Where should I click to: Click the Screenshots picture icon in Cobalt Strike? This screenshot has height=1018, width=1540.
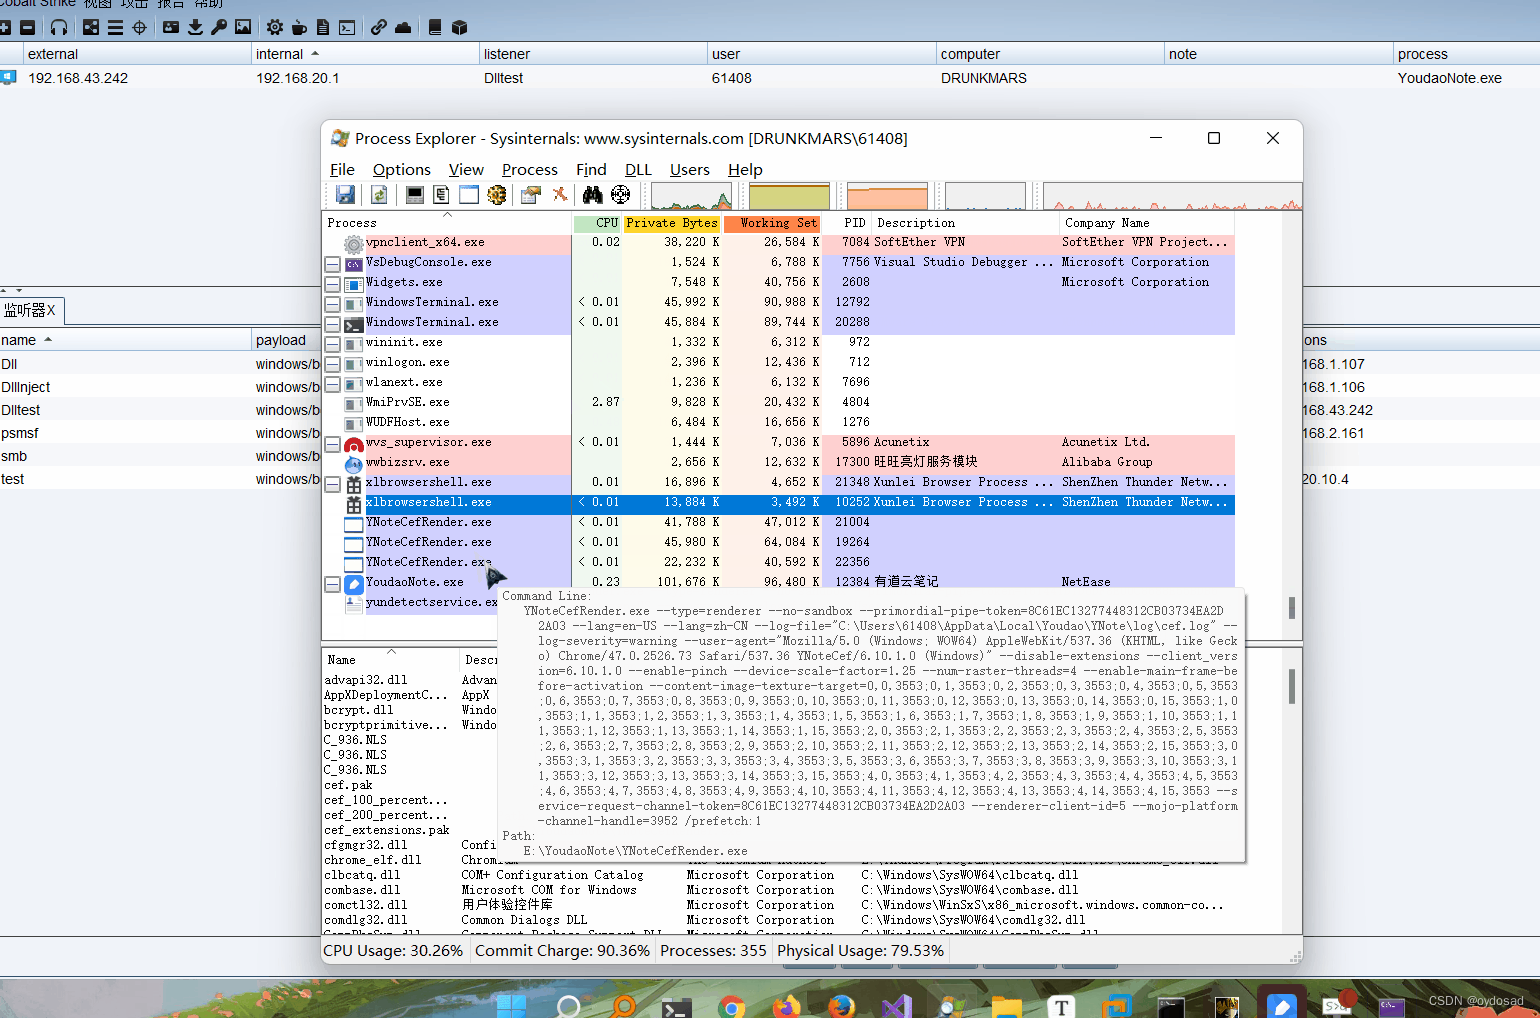point(243,27)
